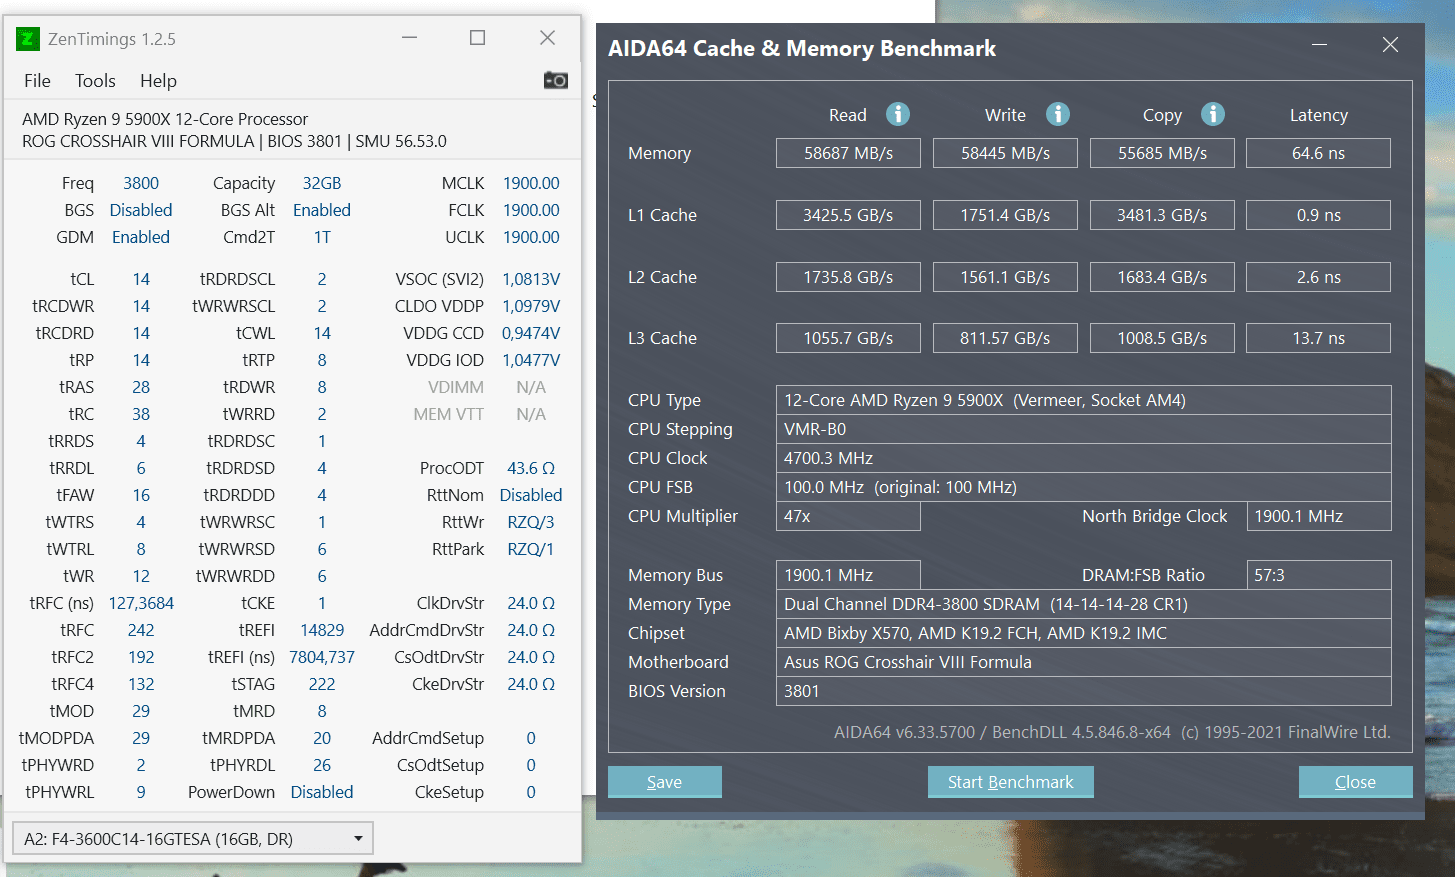The width and height of the screenshot is (1455, 877).
Task: Click the CPU Stepping field VMR-B0
Action: pos(1083,429)
